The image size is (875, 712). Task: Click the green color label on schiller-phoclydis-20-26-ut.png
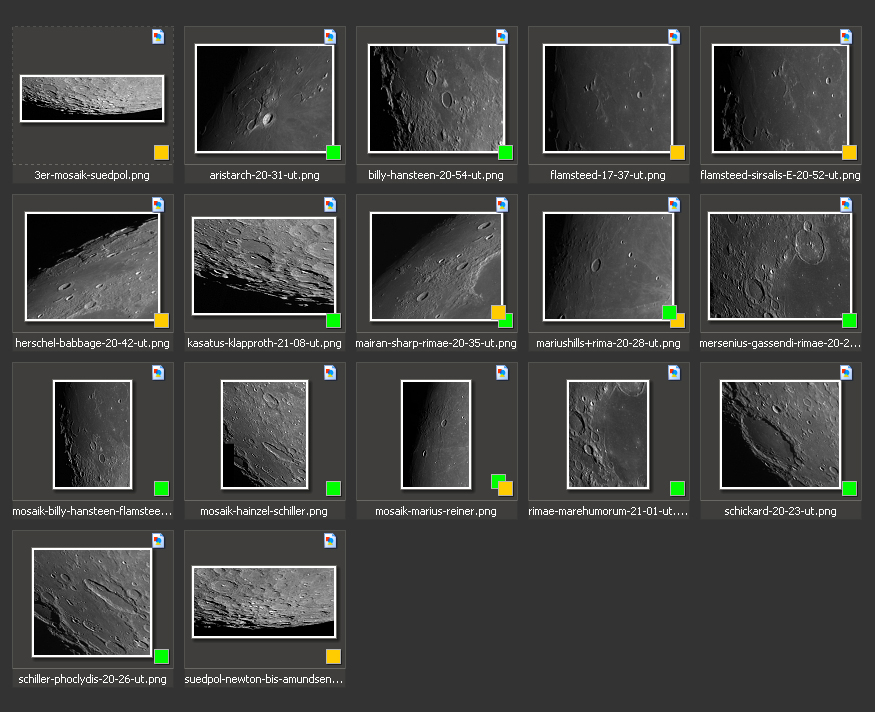[x=161, y=657]
